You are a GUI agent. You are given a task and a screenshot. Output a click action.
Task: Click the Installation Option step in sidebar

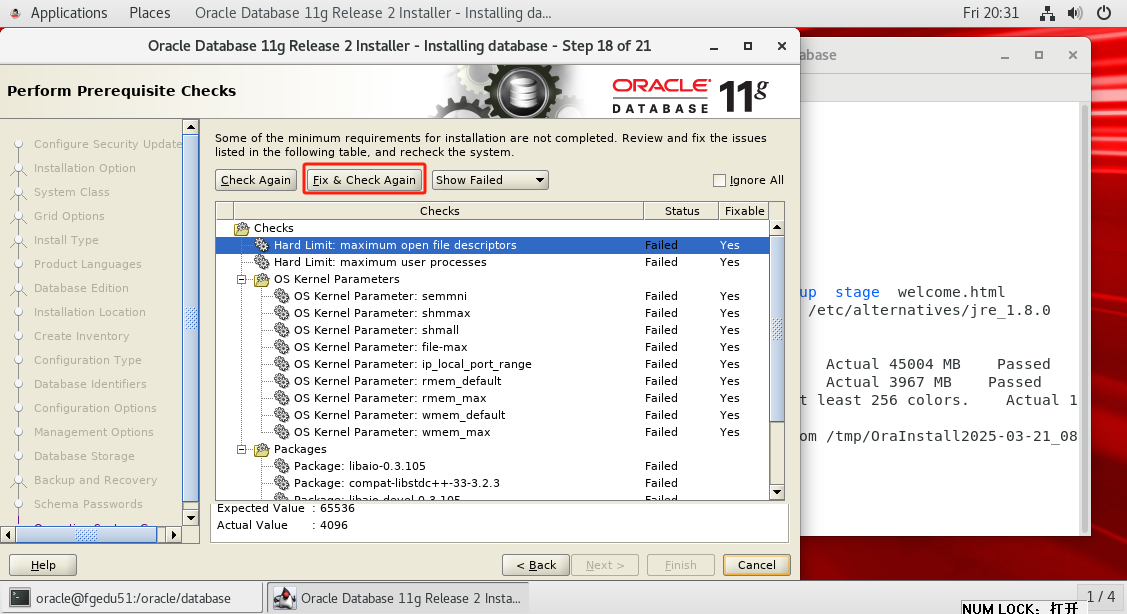coord(85,168)
